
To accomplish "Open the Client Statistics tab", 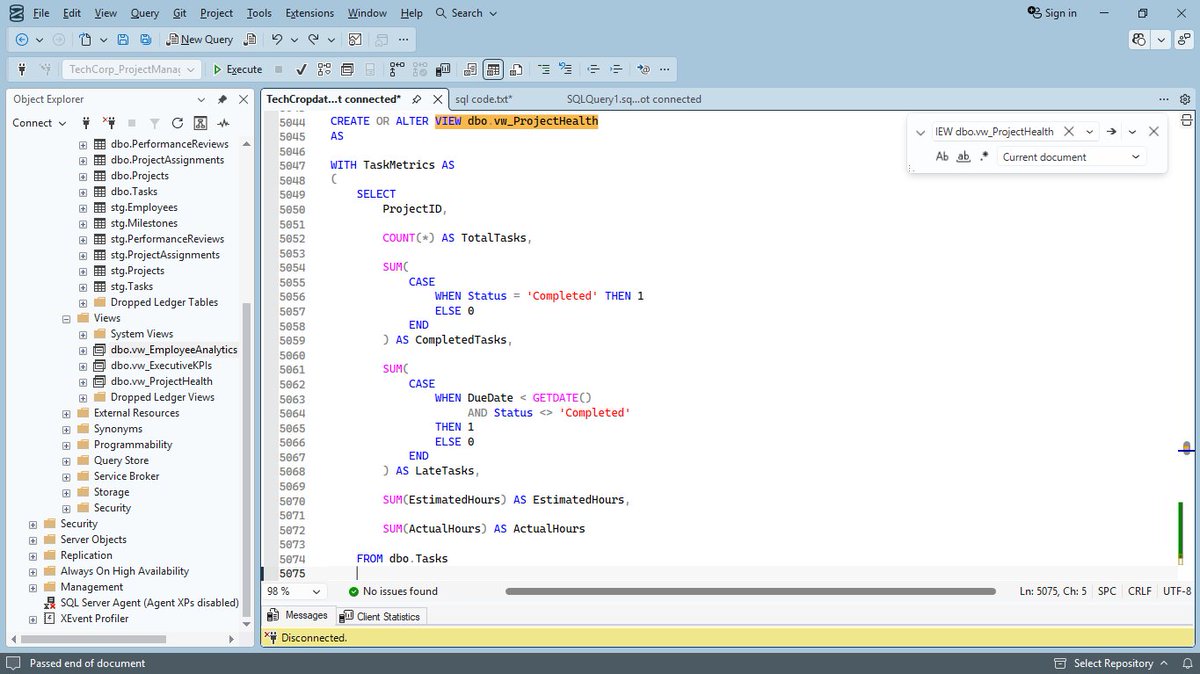I will (x=381, y=616).
